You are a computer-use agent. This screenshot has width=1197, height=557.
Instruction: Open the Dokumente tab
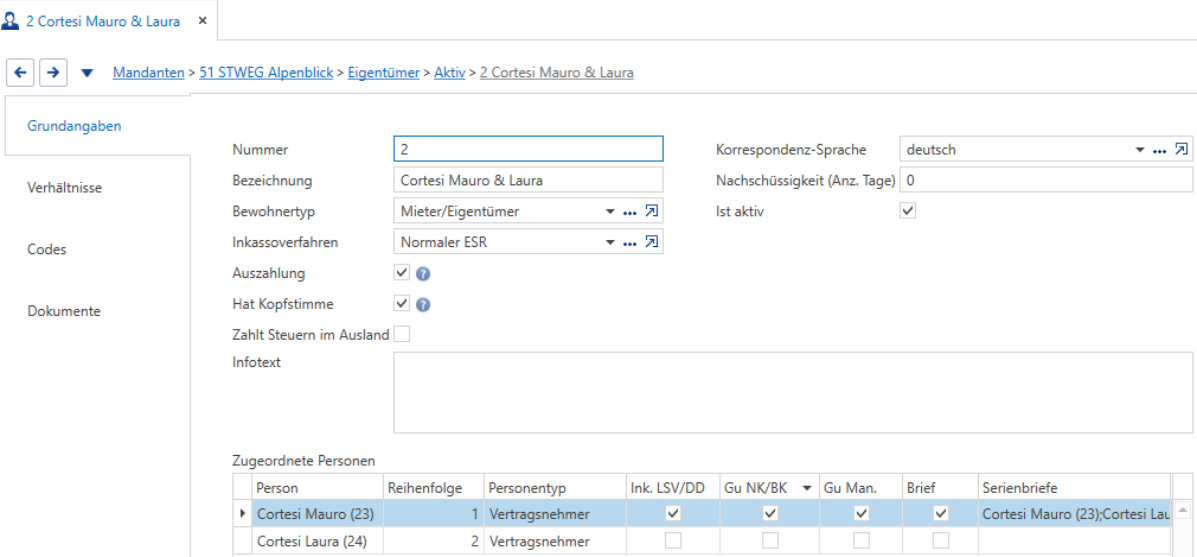(64, 311)
